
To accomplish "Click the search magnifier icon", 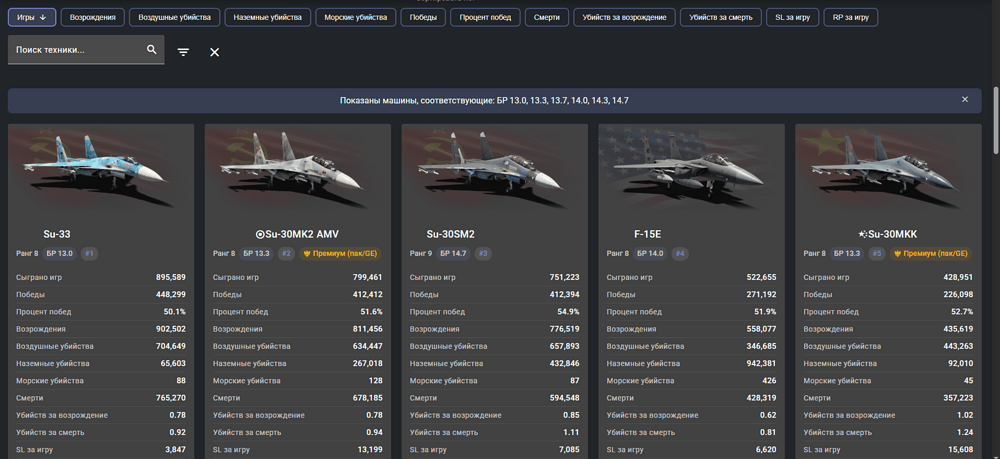I will pyautogui.click(x=151, y=50).
